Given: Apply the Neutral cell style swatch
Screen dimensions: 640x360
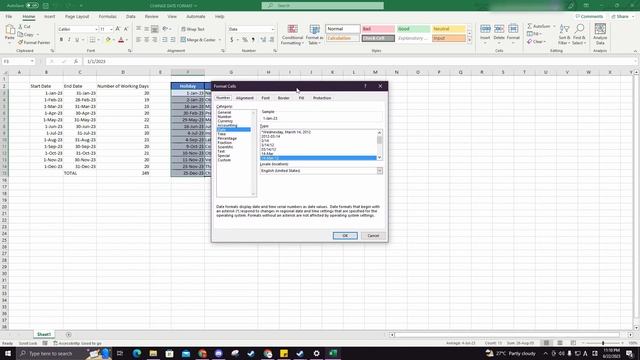Looking at the screenshot, I should [x=449, y=29].
